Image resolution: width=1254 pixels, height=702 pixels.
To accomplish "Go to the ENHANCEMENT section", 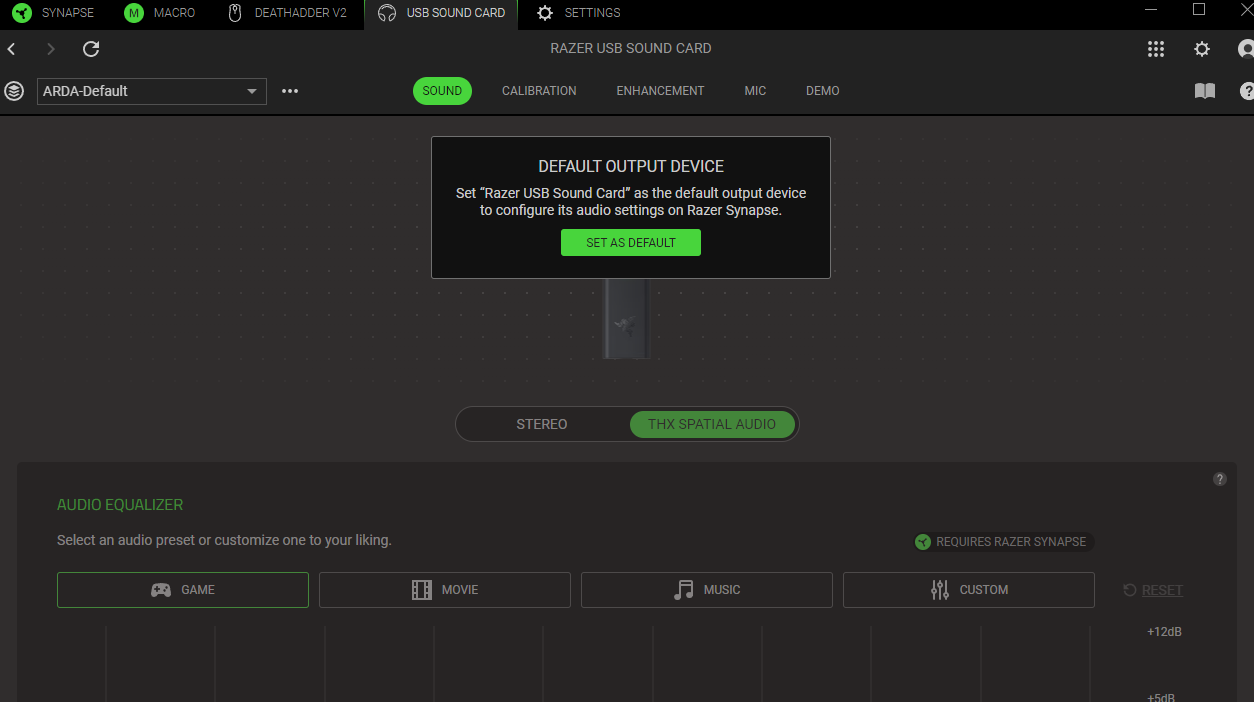I will 660,91.
